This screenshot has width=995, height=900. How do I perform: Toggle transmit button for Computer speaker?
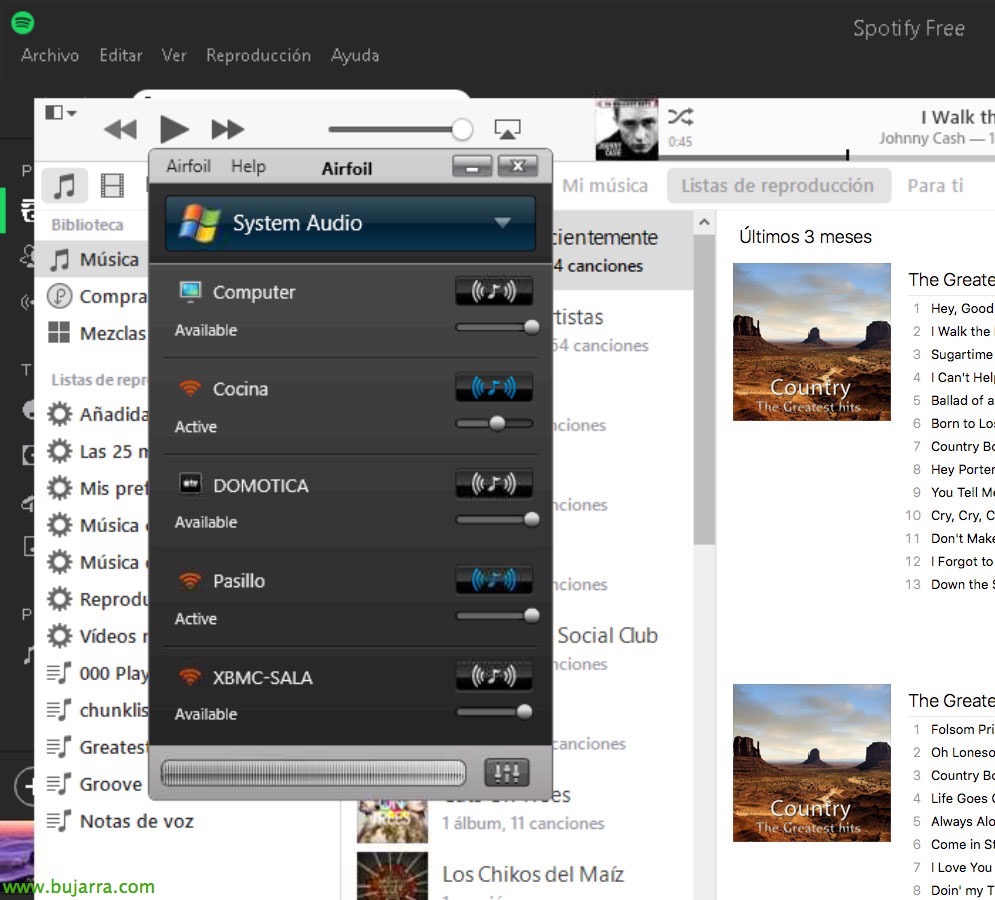click(x=494, y=291)
